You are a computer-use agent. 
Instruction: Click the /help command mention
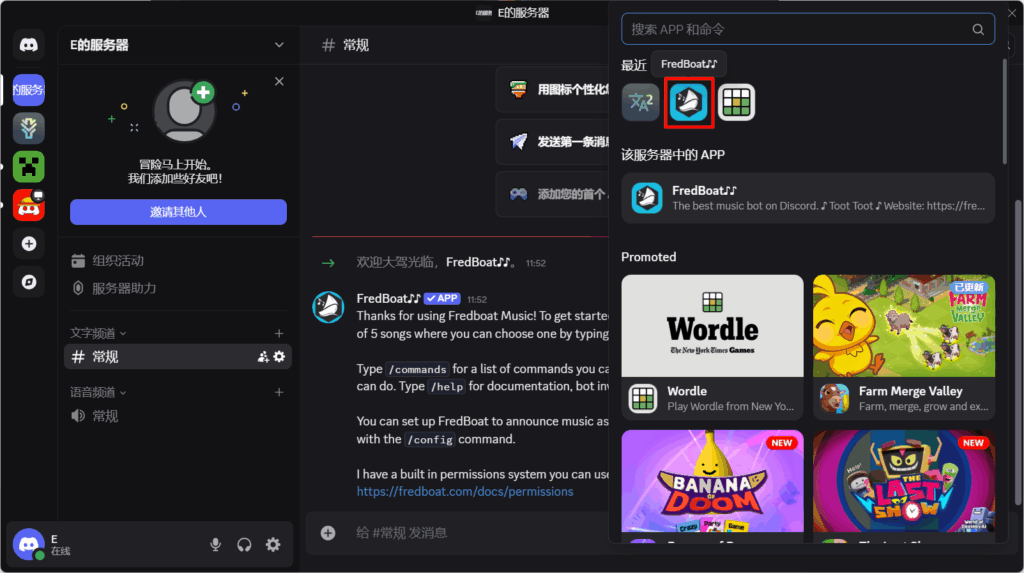(x=447, y=387)
